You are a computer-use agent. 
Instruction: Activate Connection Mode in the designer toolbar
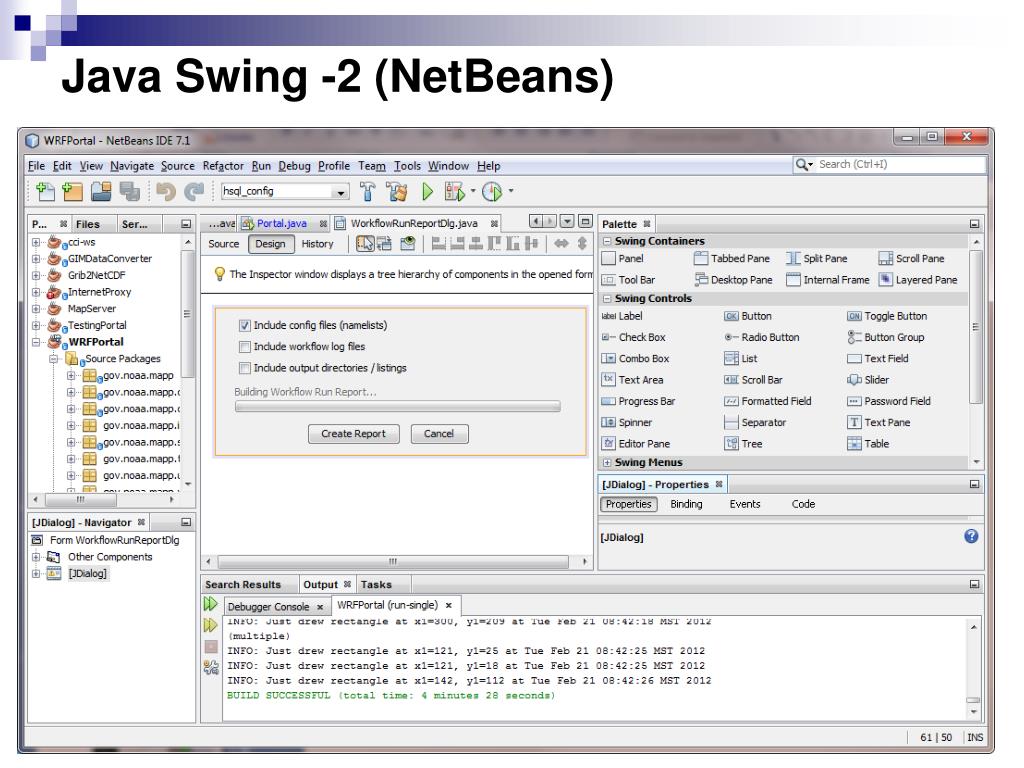click(x=385, y=244)
